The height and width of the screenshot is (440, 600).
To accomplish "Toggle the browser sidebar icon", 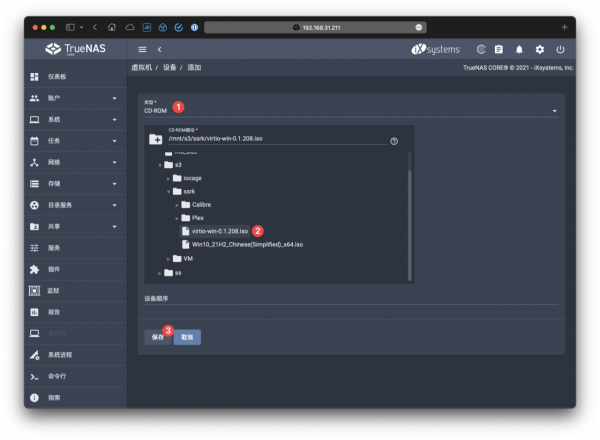I will point(70,27).
